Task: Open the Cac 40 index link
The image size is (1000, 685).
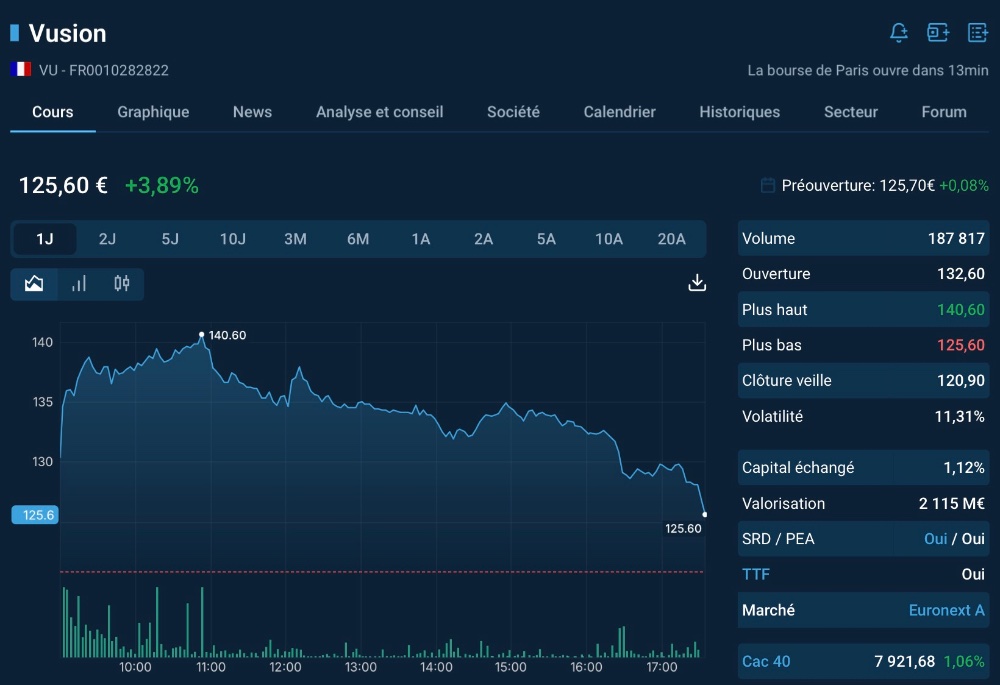Action: tap(766, 661)
